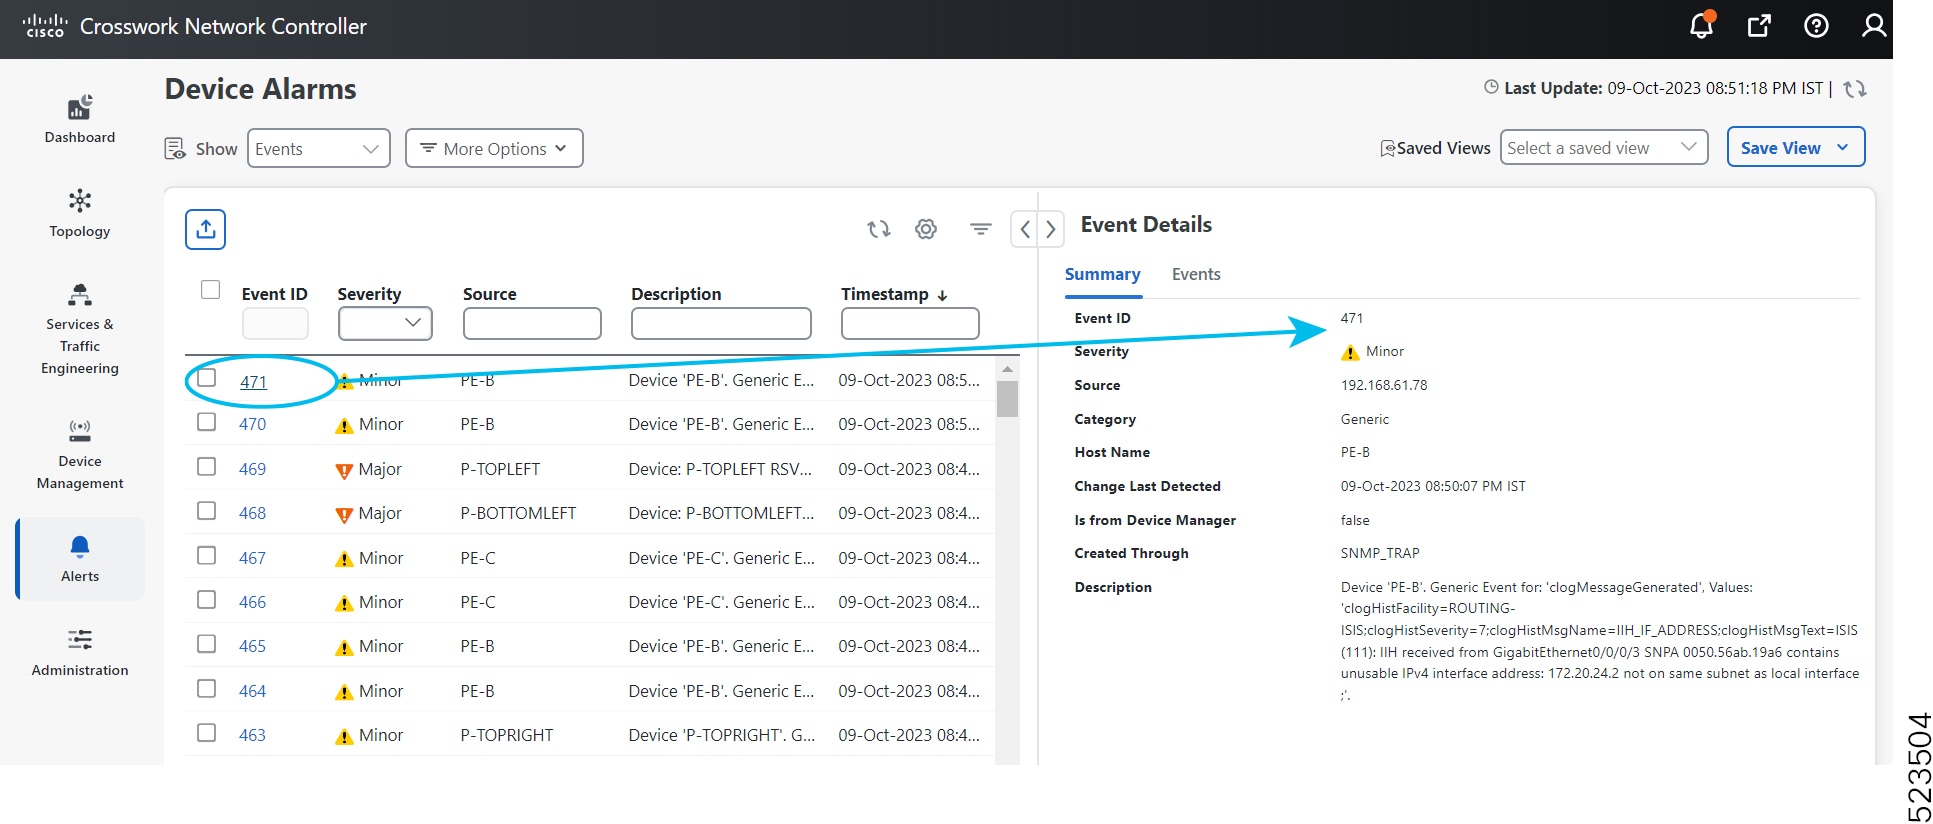The image size is (1933, 824).
Task: Click the export table icon
Action: [205, 229]
